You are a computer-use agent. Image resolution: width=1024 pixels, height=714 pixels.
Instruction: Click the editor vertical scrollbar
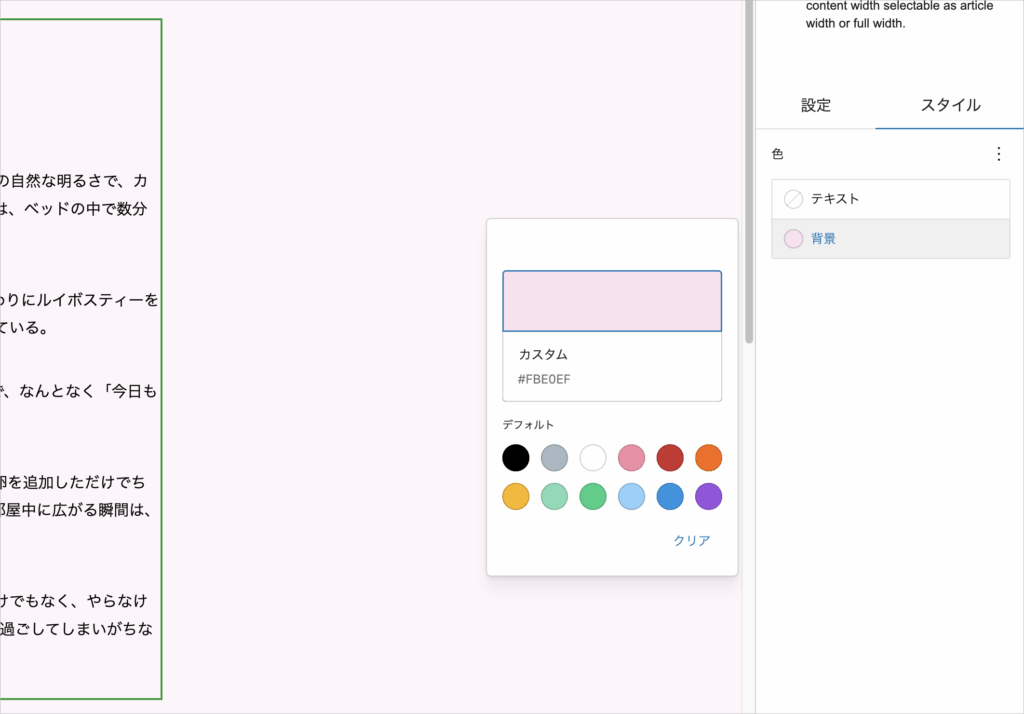click(749, 170)
